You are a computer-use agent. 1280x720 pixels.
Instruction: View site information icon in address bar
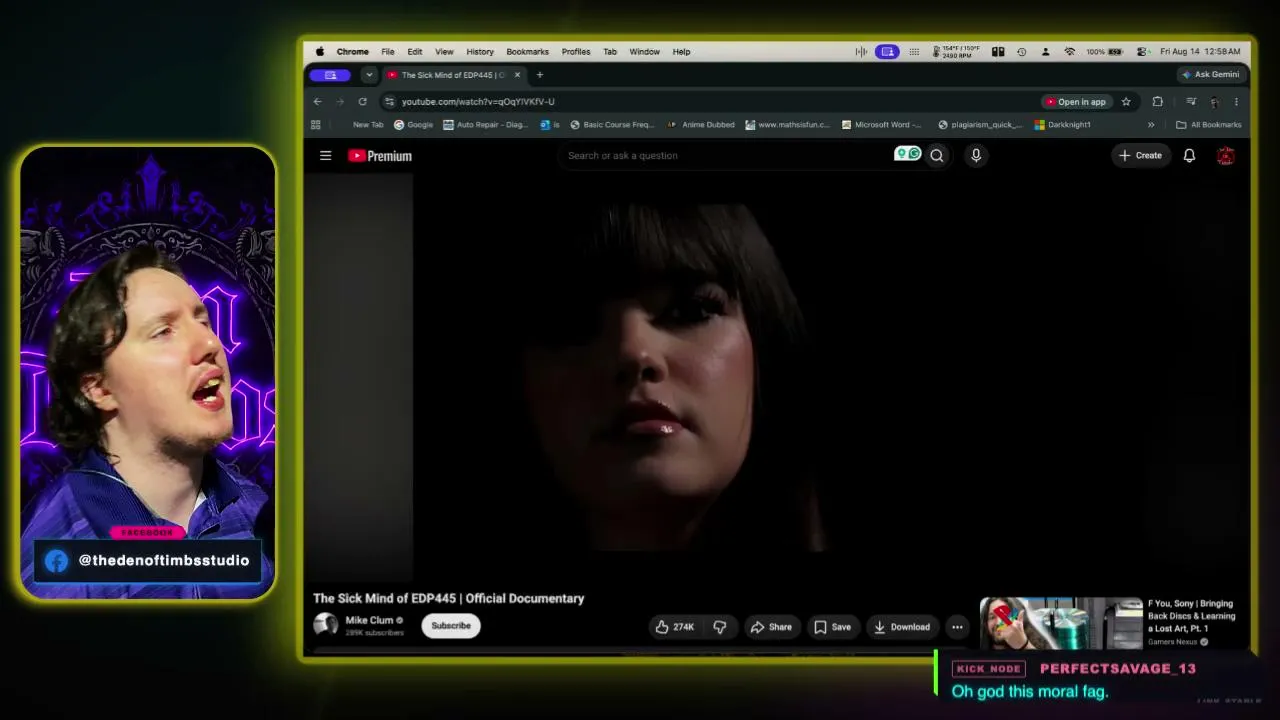[x=389, y=101]
